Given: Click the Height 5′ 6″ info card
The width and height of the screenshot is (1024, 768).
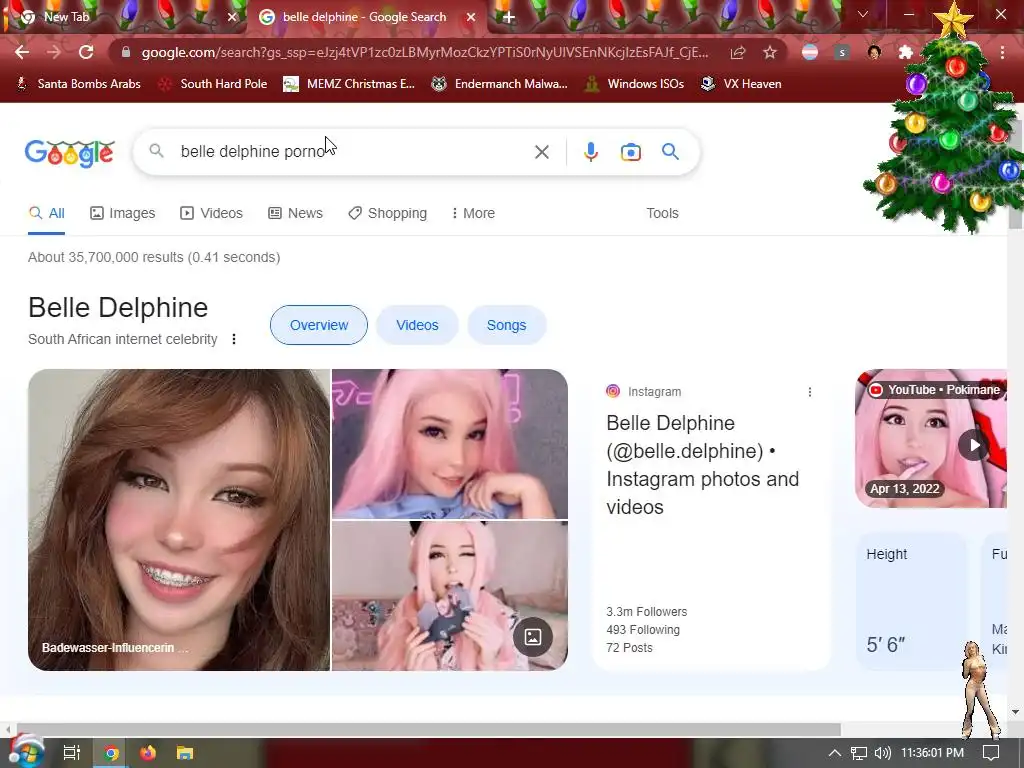Looking at the screenshot, I should [x=911, y=601].
